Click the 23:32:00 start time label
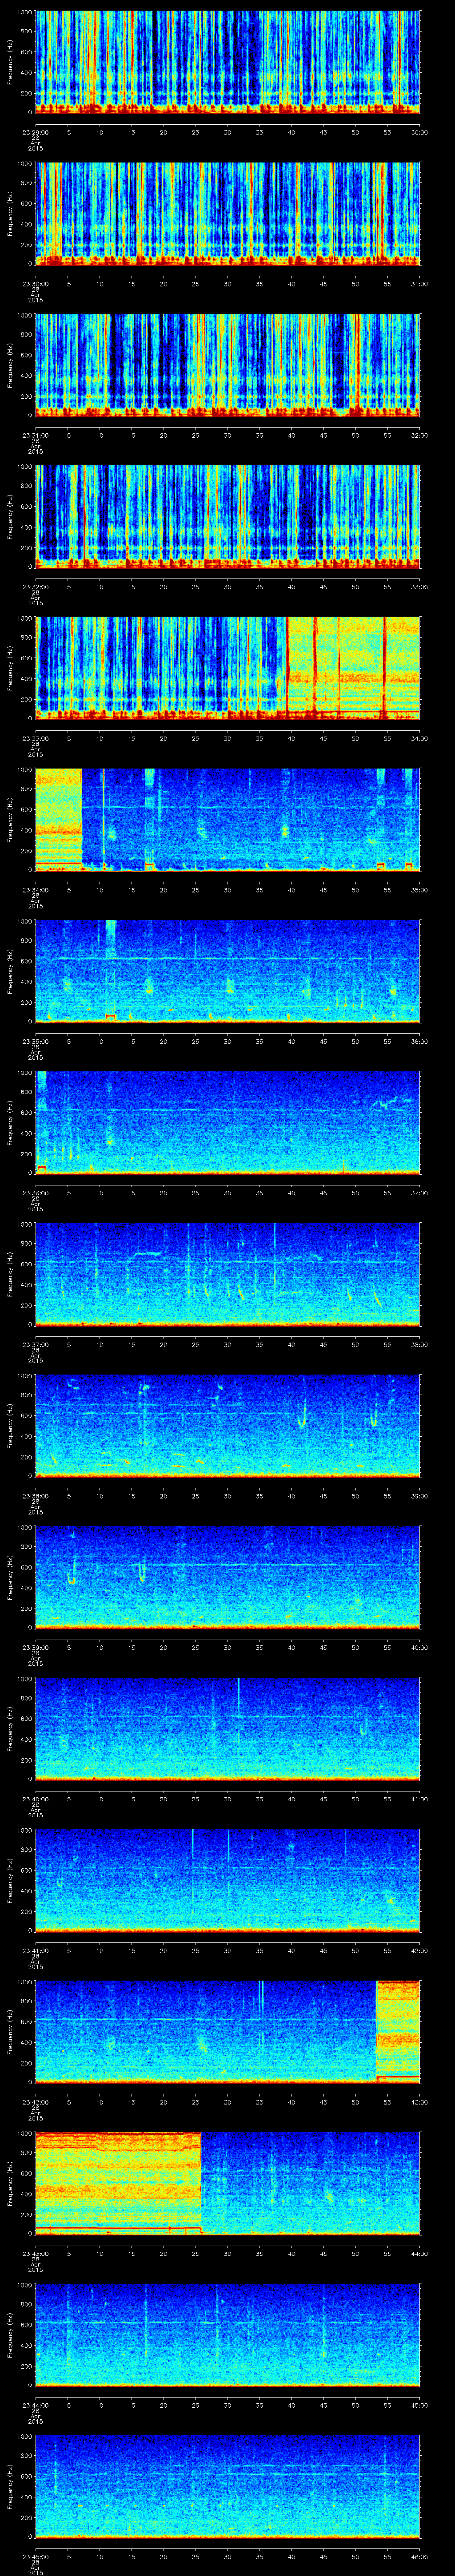 pos(35,586)
